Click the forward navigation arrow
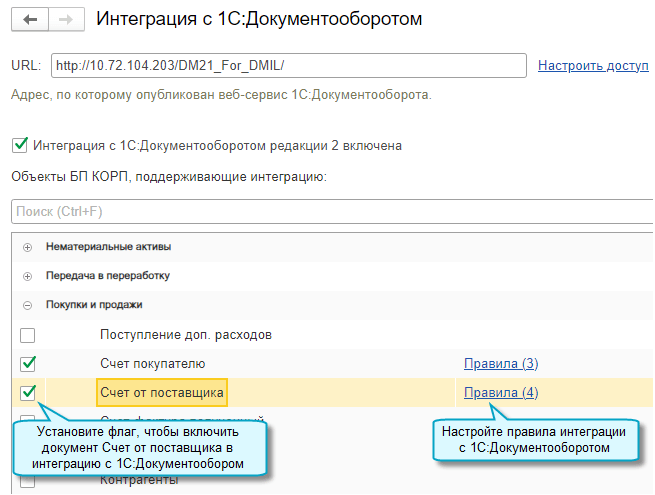Viewport: 655px width, 495px height. click(64, 19)
